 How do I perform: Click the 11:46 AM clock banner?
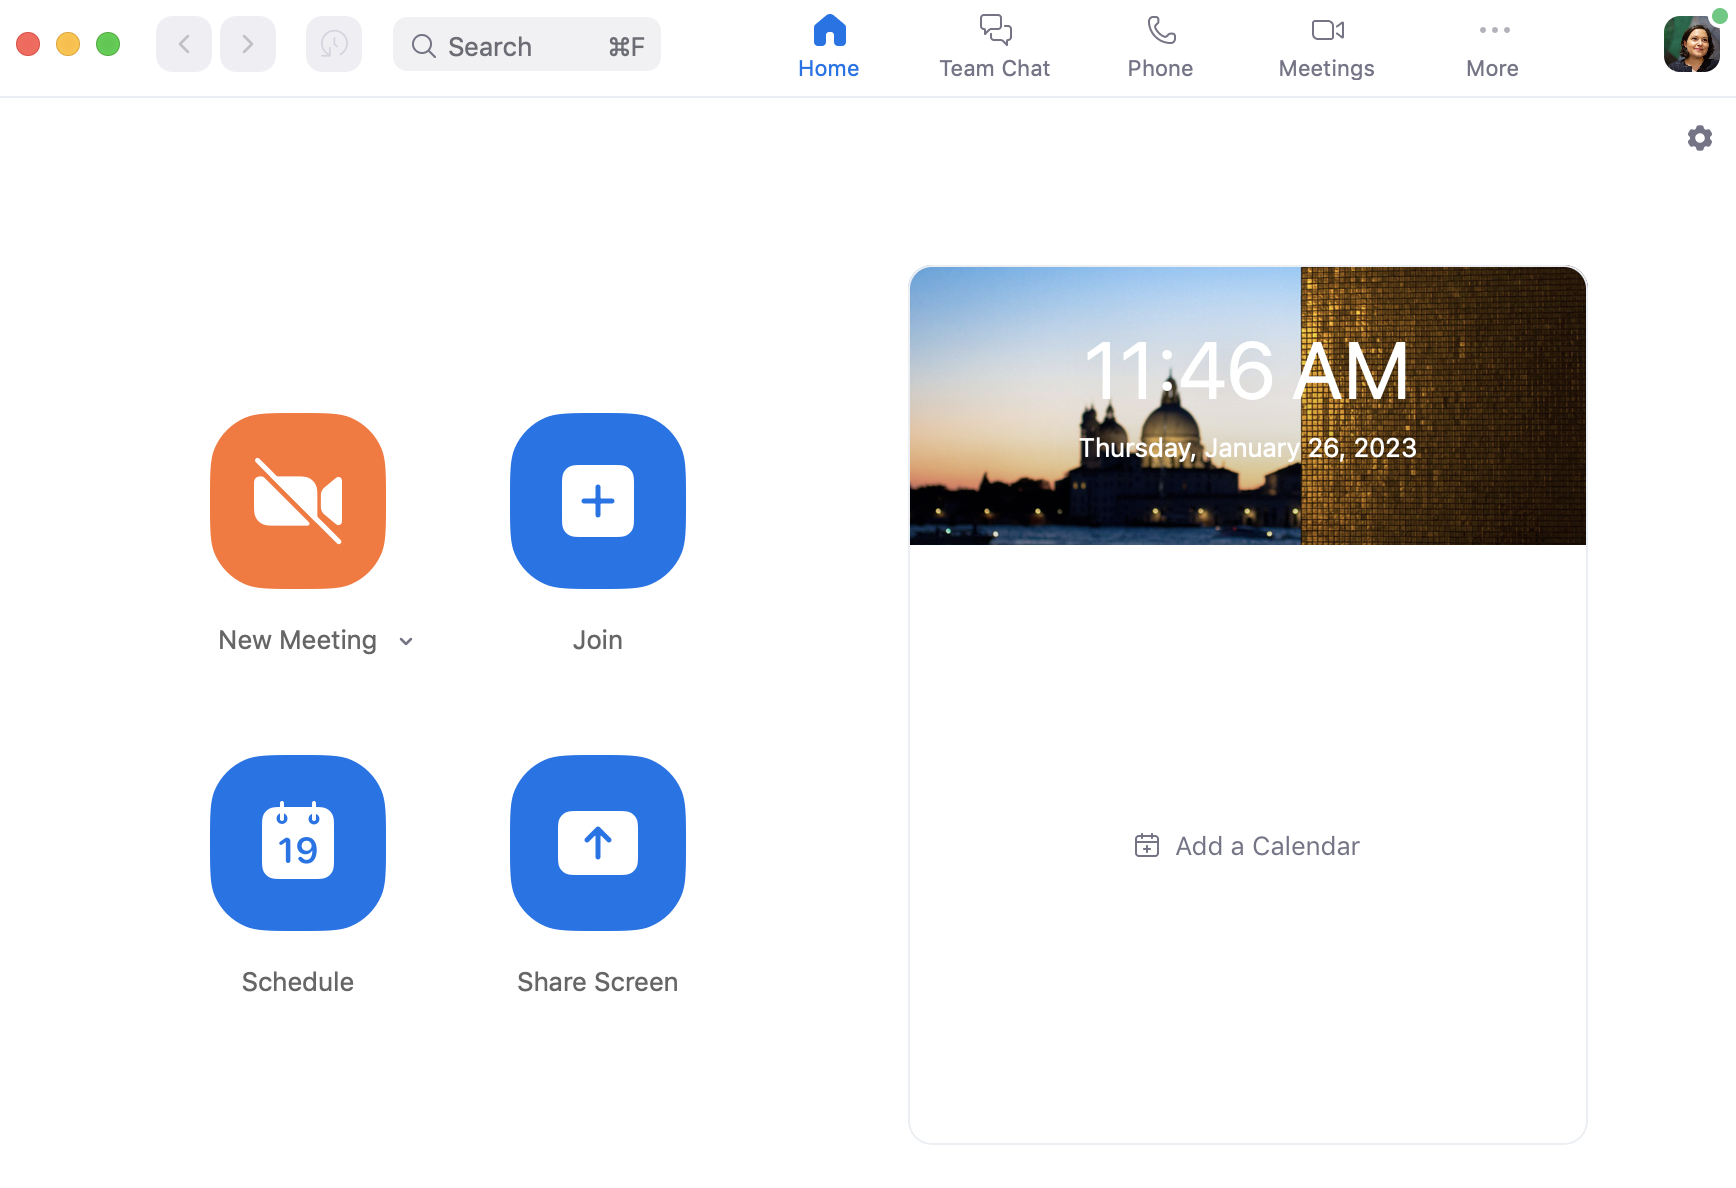point(1248,371)
